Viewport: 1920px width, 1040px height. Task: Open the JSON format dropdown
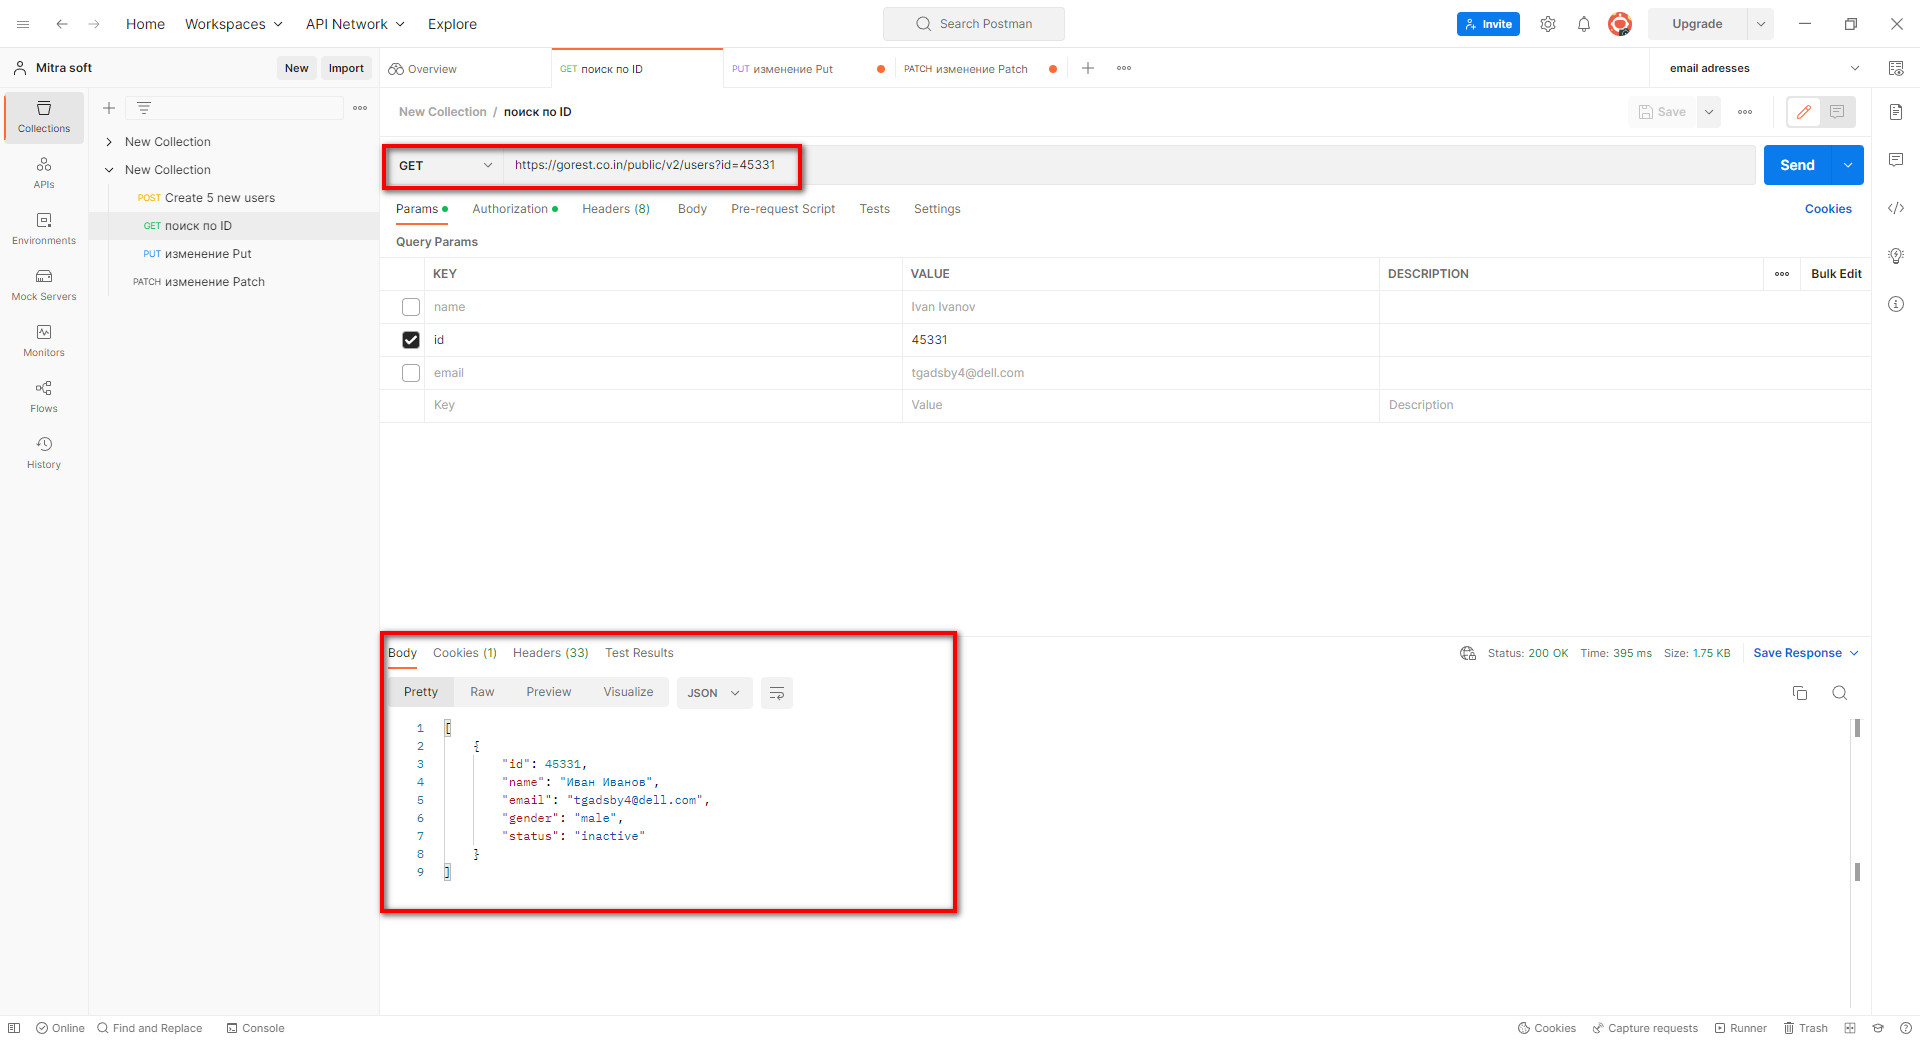click(x=714, y=693)
